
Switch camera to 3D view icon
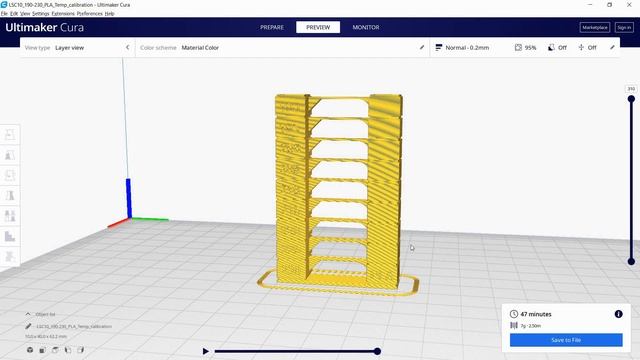pyautogui.click(x=30, y=350)
